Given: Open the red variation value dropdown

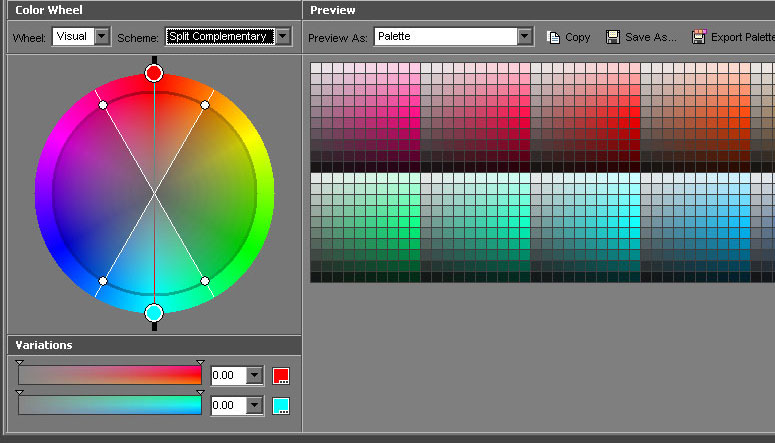Looking at the screenshot, I should pyautogui.click(x=255, y=375).
